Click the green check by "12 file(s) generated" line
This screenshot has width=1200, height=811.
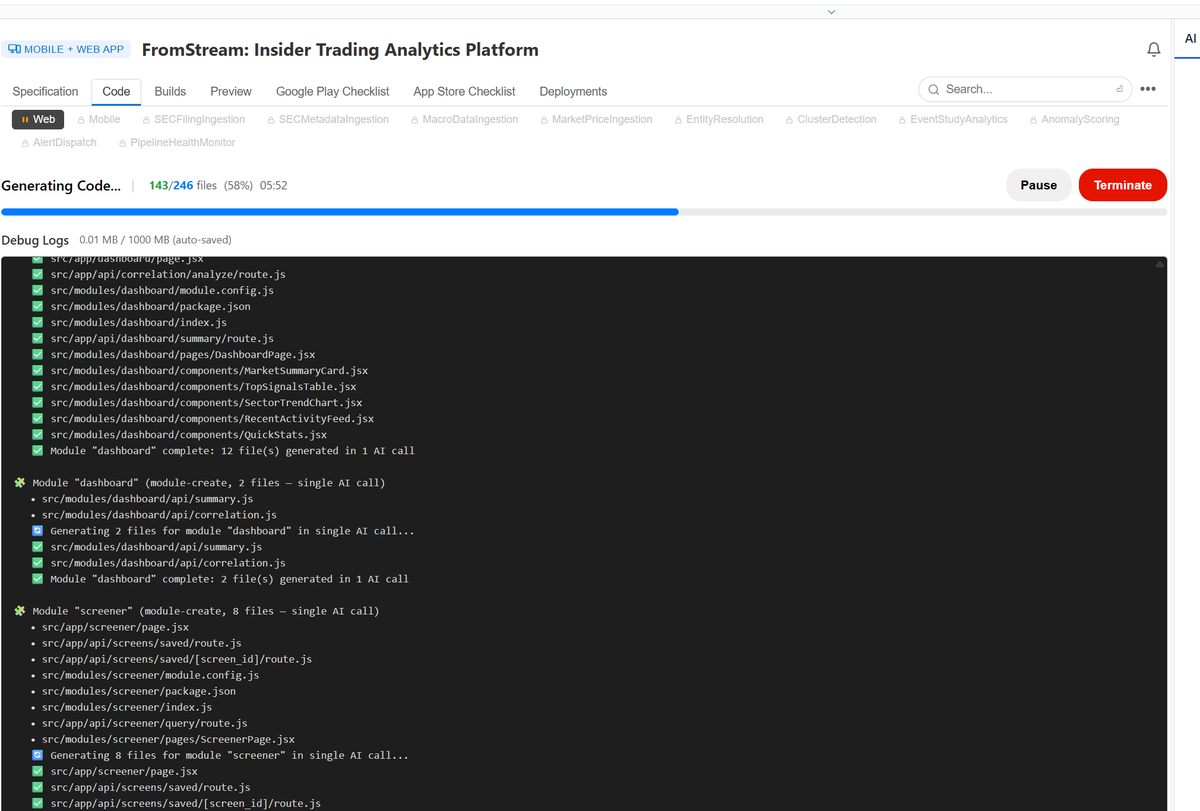pyautogui.click(x=38, y=451)
